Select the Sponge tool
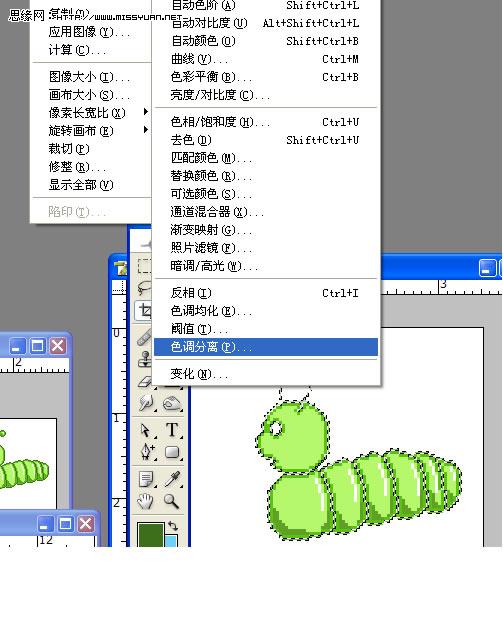Image resolution: width=503 pixels, height=634 pixels. [172, 403]
